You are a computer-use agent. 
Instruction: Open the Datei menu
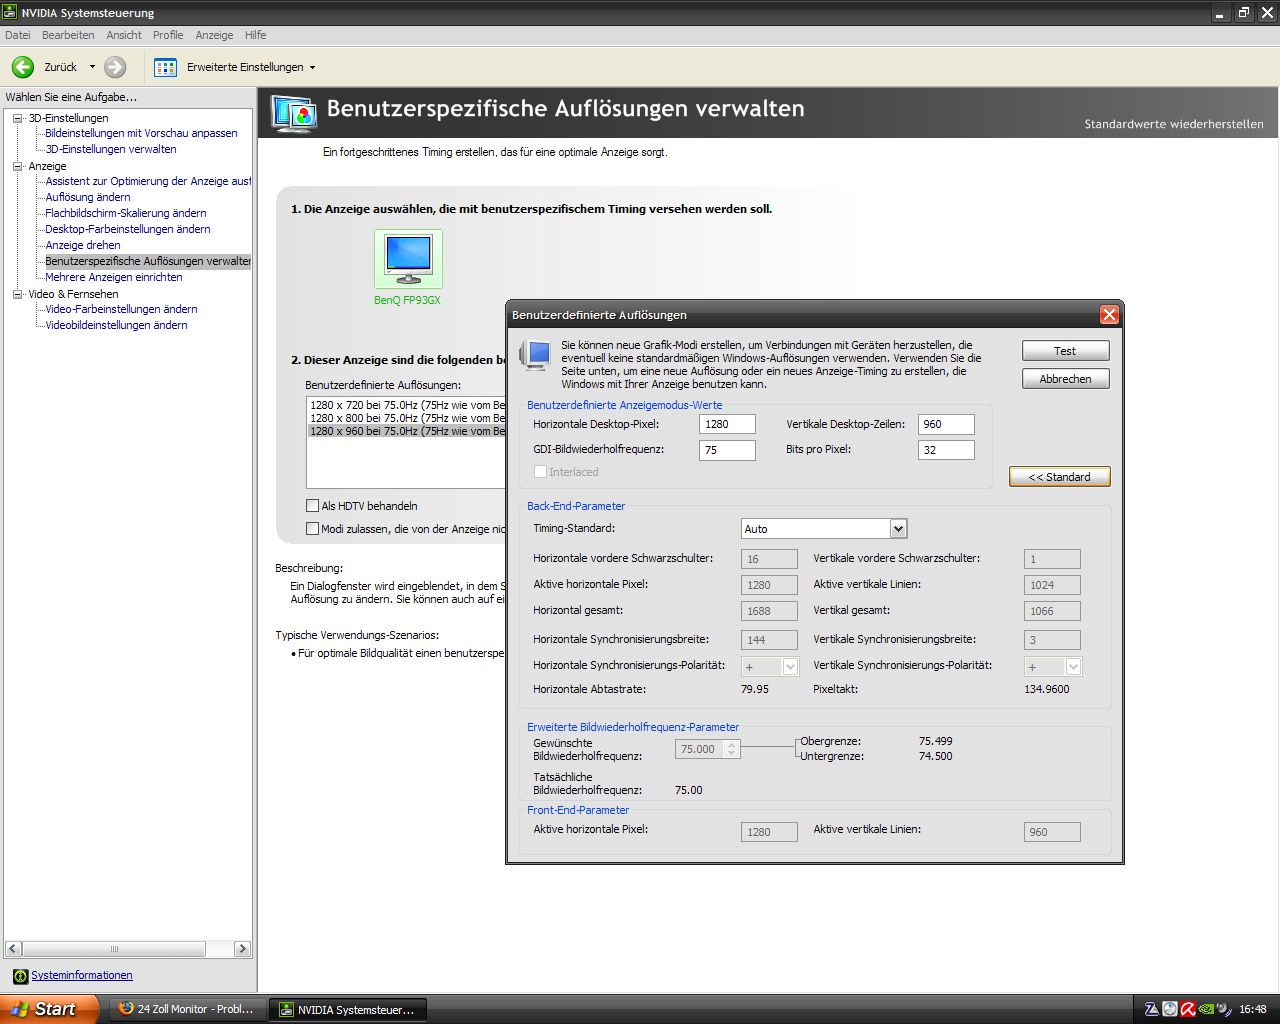(x=17, y=35)
